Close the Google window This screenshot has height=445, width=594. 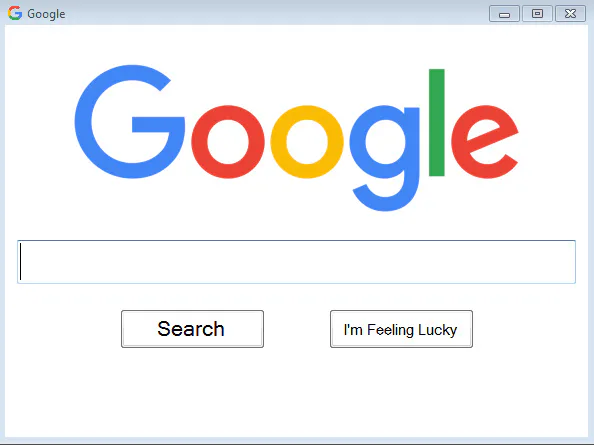pyautogui.click(x=571, y=14)
